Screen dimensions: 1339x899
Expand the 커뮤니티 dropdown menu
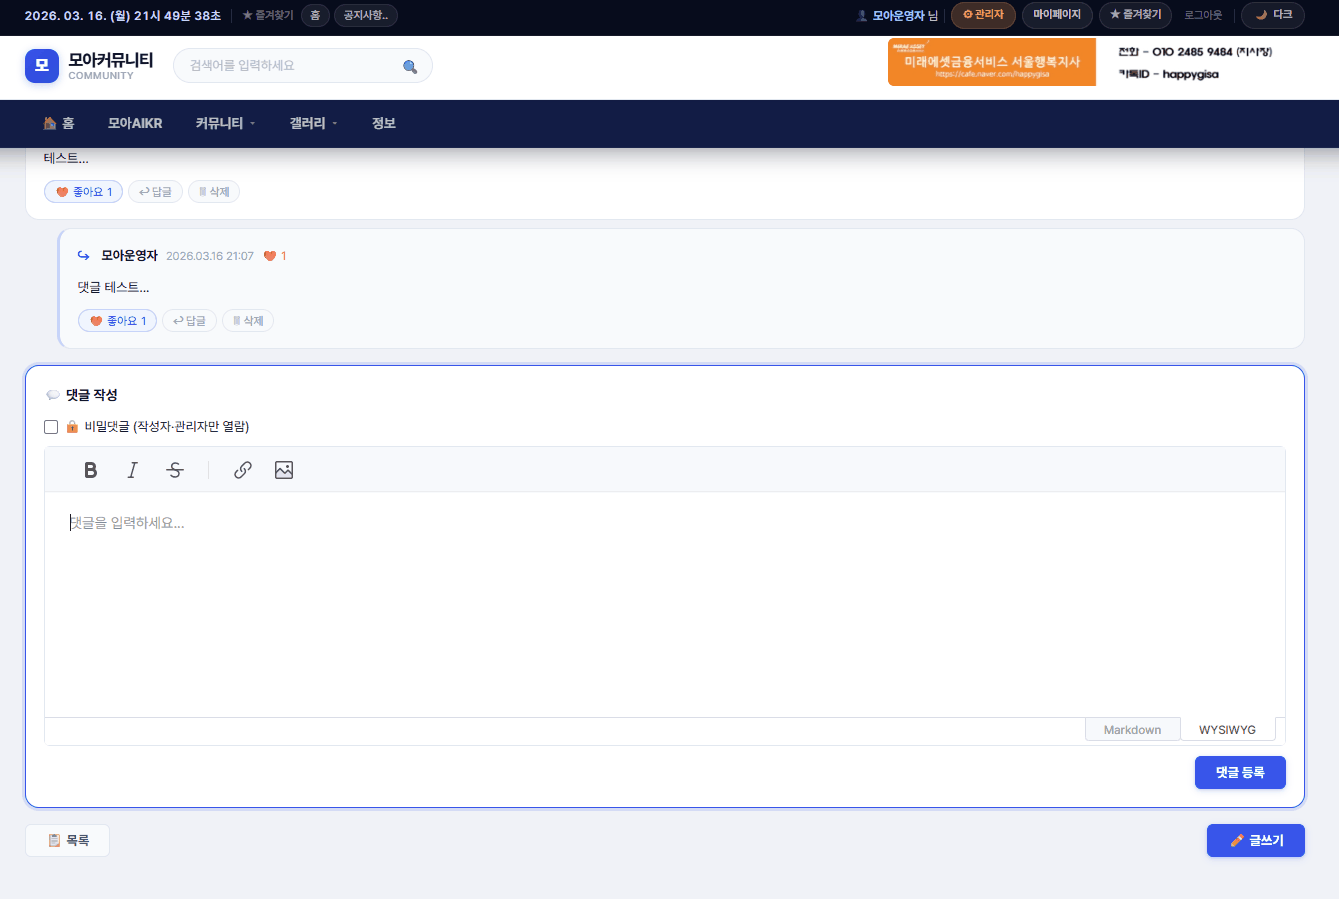(225, 123)
